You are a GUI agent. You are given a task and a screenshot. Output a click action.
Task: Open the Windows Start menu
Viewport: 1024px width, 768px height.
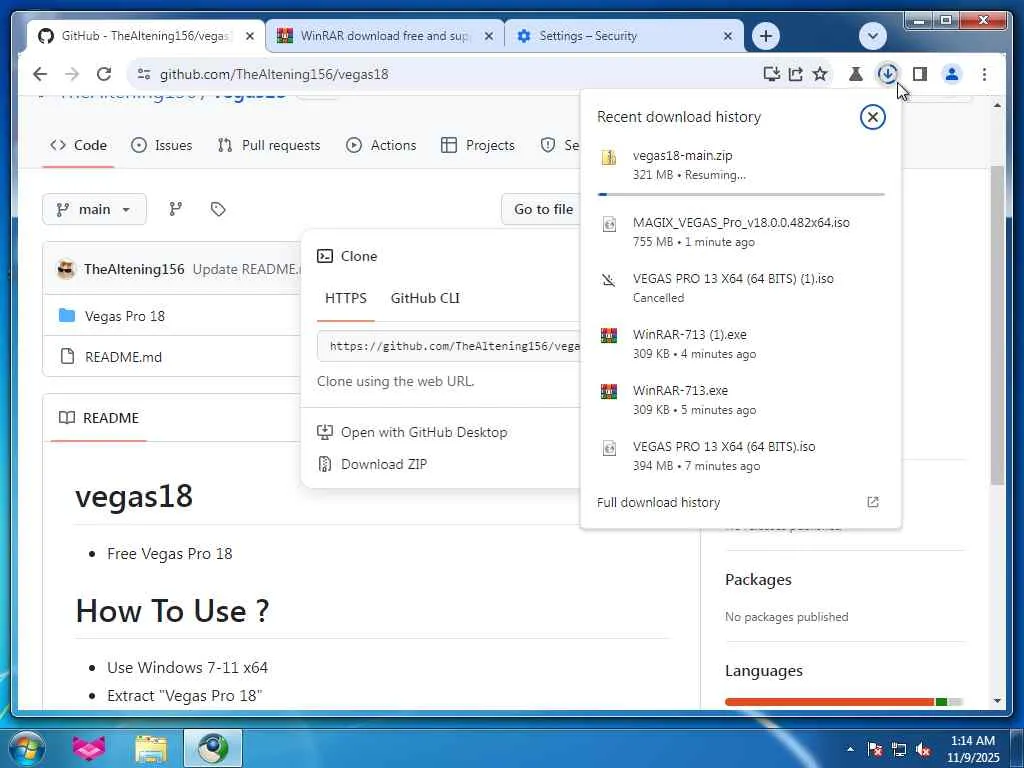pyautogui.click(x=27, y=748)
